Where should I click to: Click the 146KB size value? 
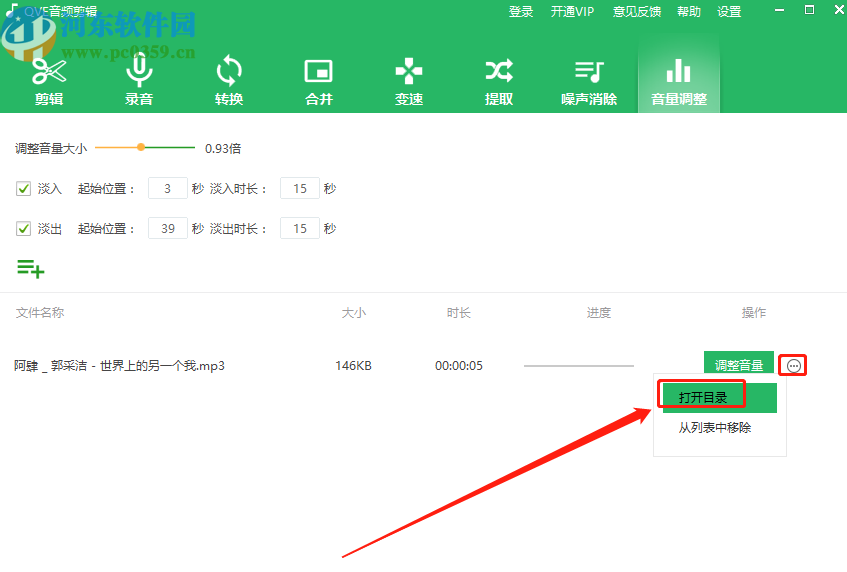point(353,366)
